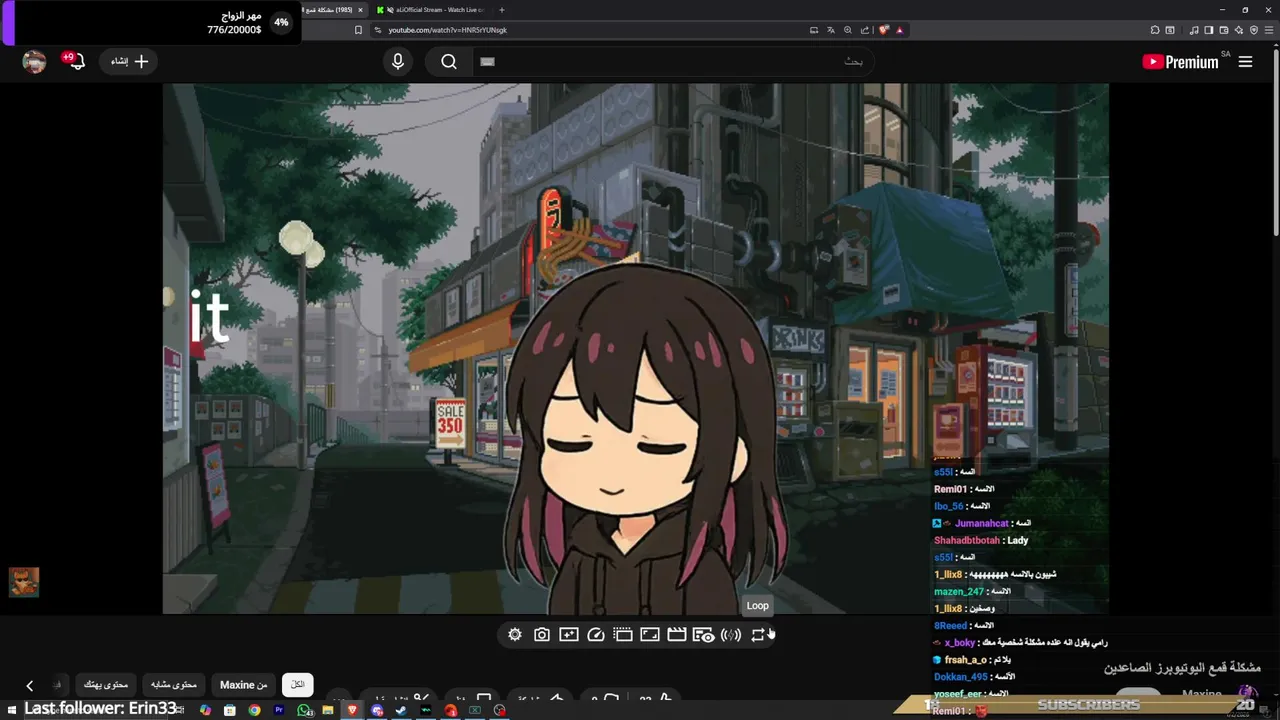1280x720 pixels.
Task: Click the cinema mode clapperboard icon
Action: (677, 635)
